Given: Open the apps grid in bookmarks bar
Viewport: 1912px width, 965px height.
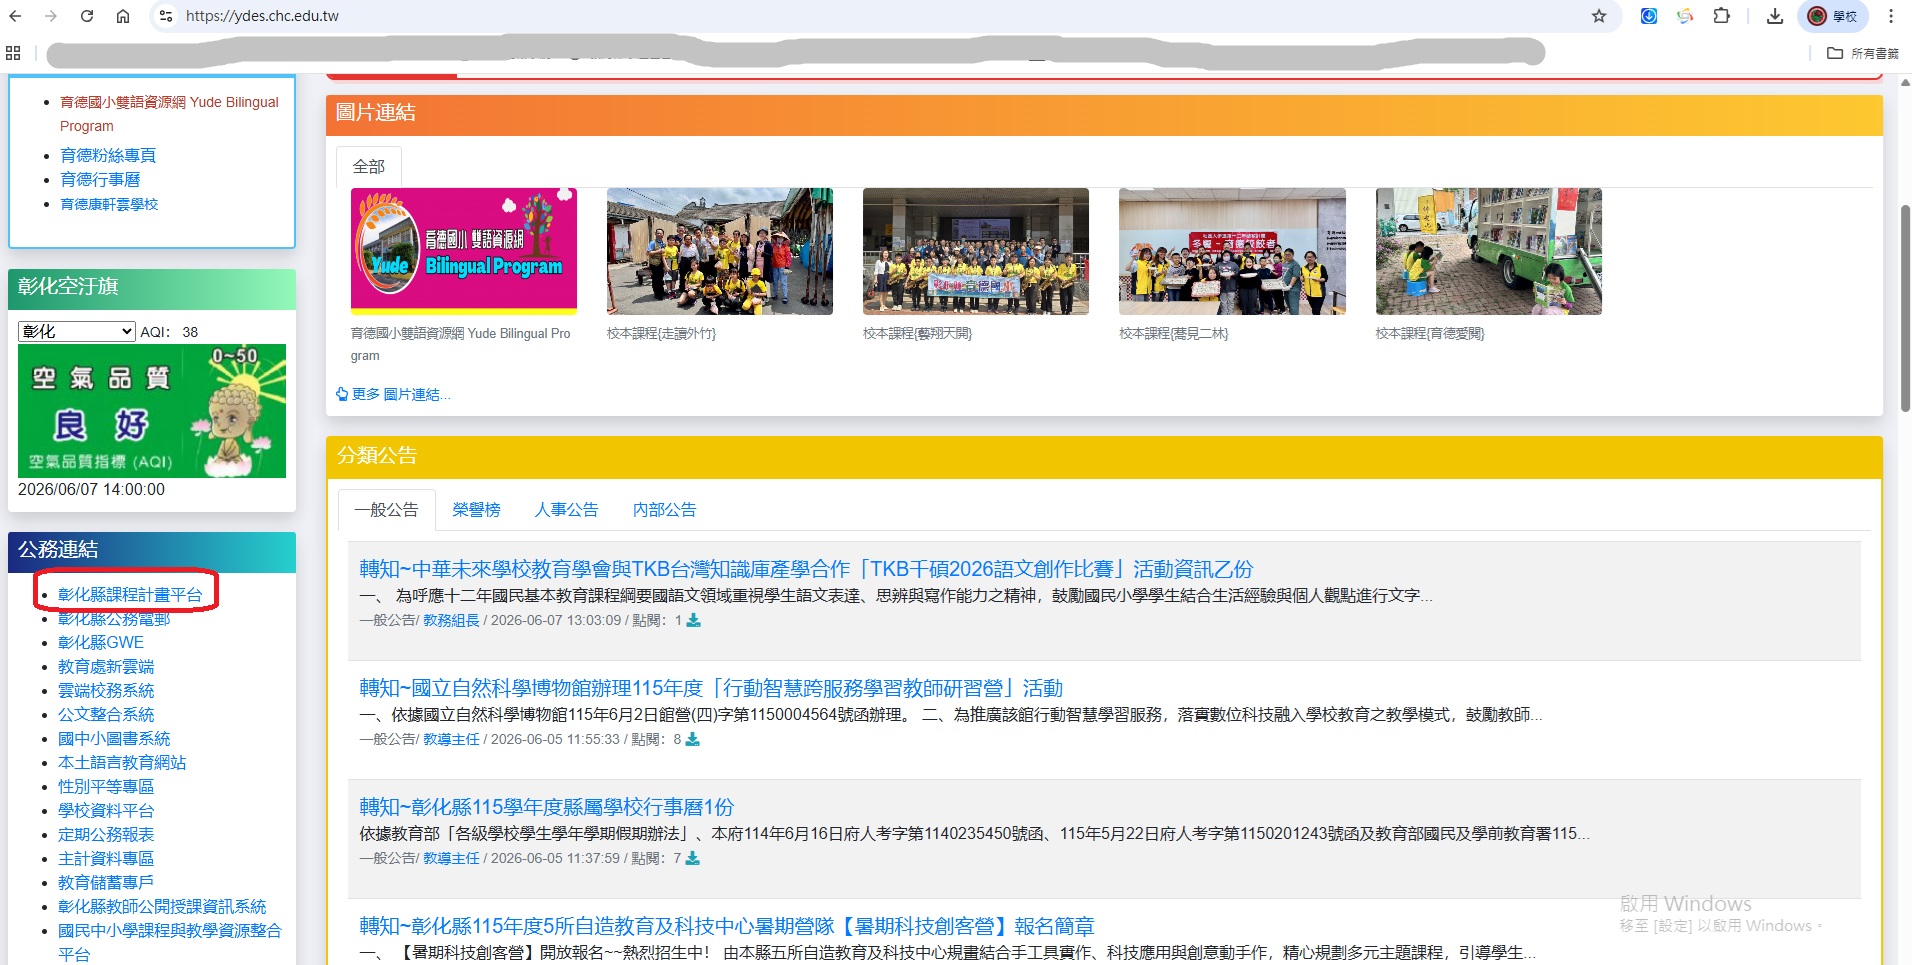Looking at the screenshot, I should [13, 53].
